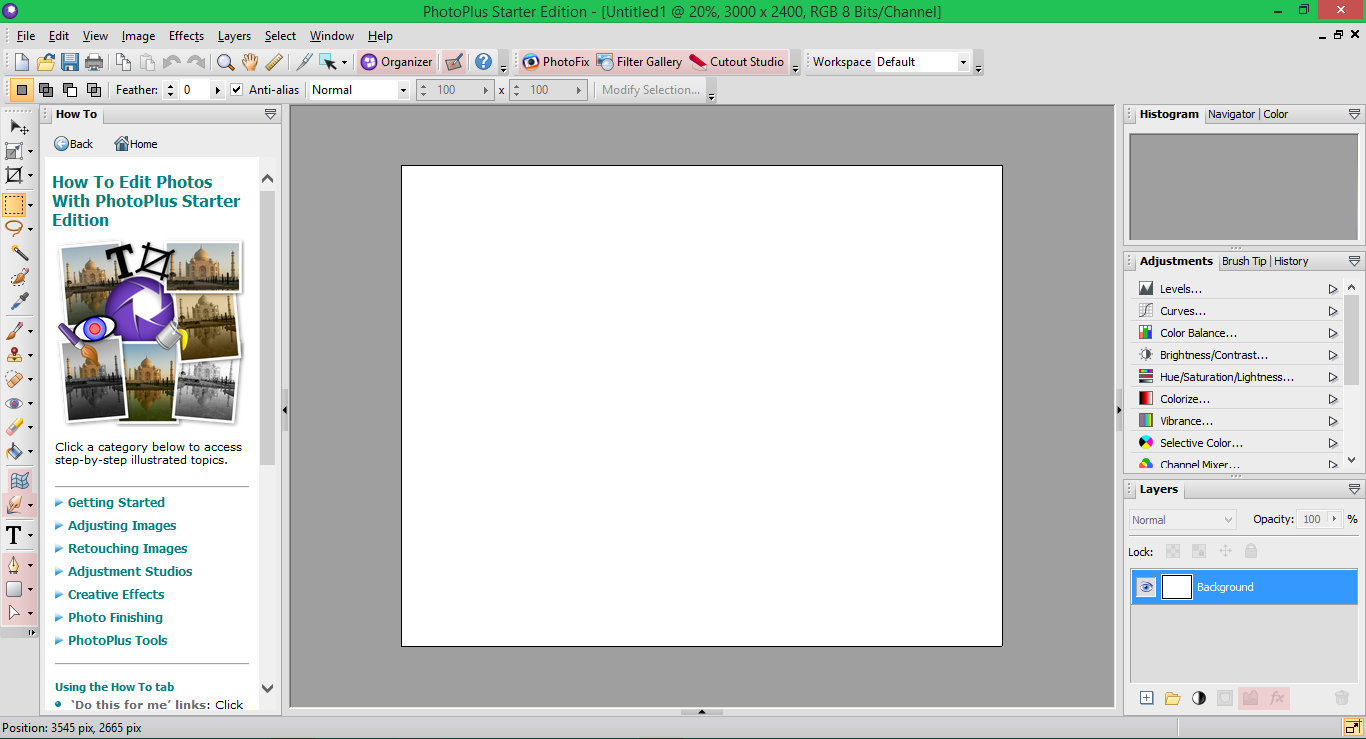Toggle the Anti-alias checkbox
The width and height of the screenshot is (1366, 739).
point(237,90)
